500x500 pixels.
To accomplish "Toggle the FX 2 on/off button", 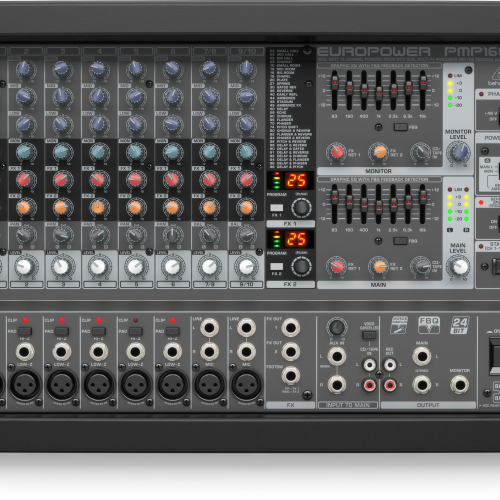I will click(276, 266).
